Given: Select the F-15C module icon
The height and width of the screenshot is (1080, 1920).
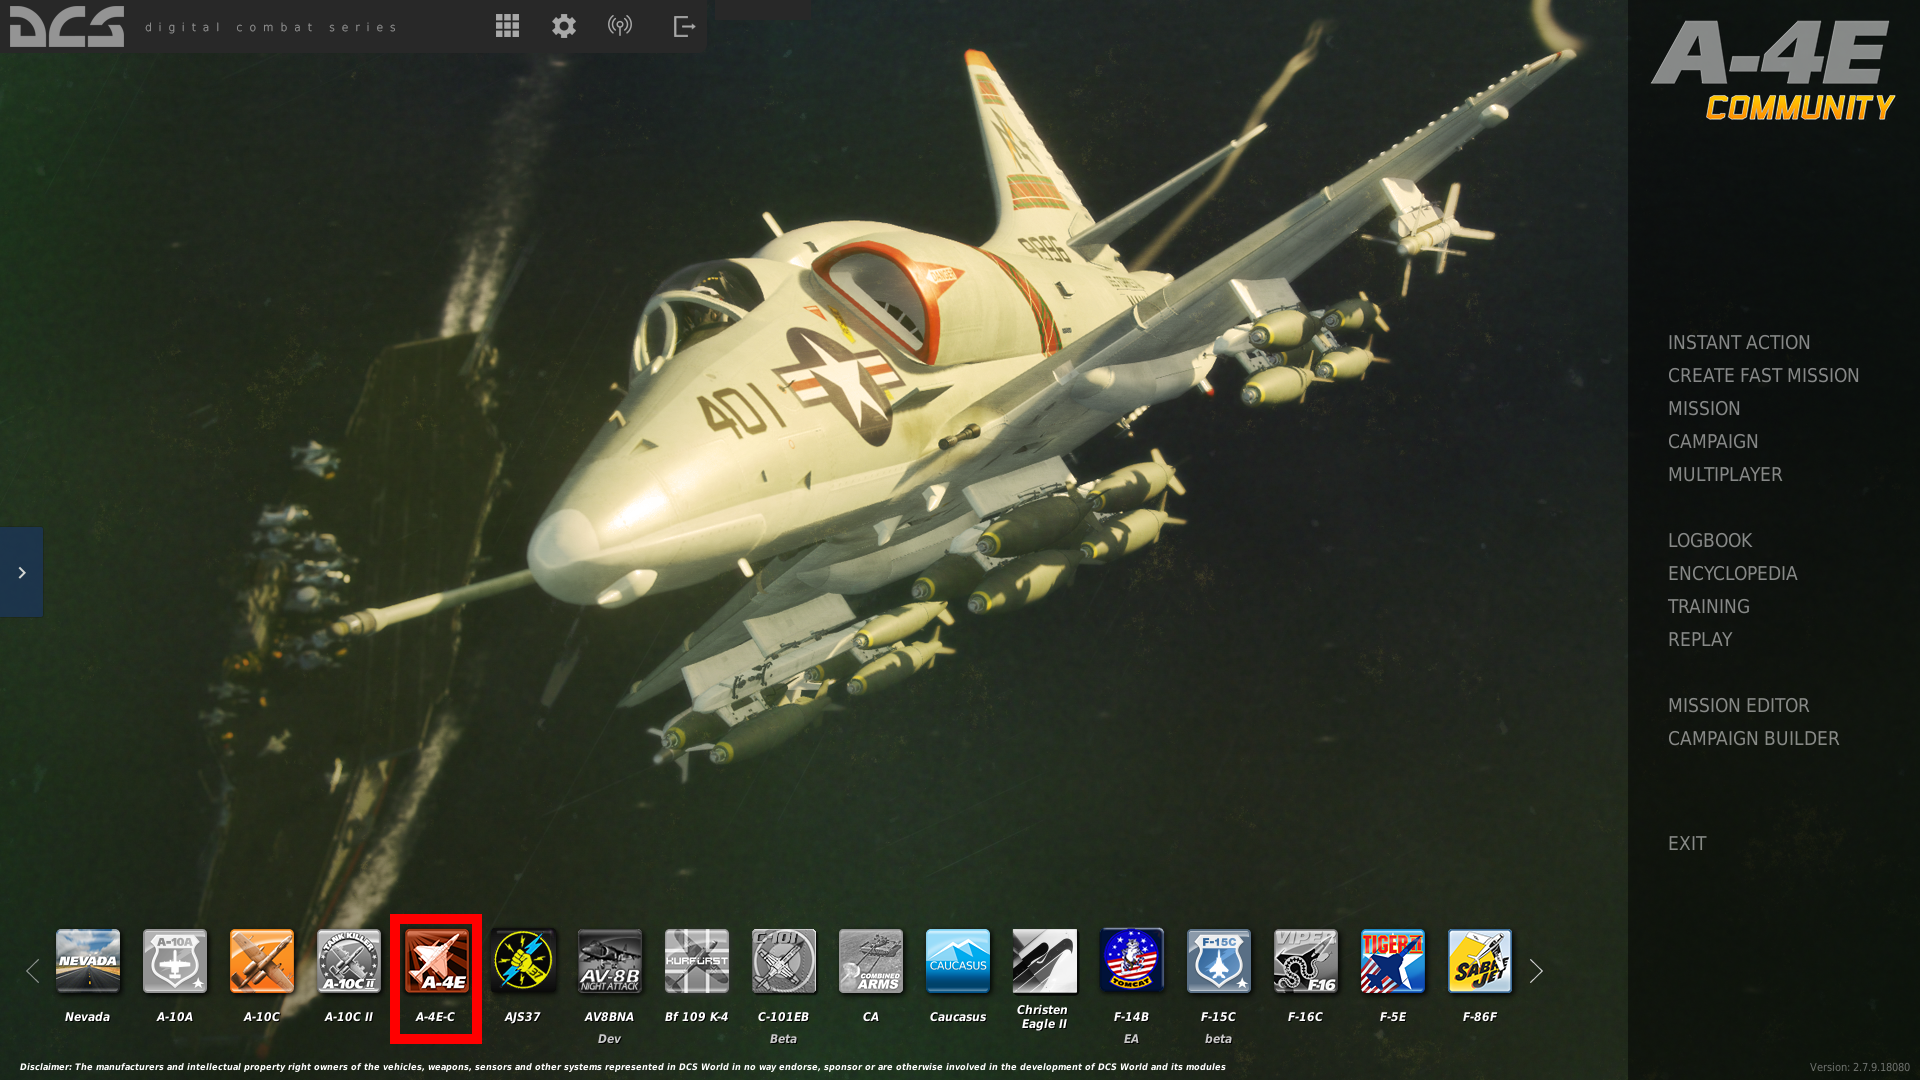Looking at the screenshot, I should 1219,961.
